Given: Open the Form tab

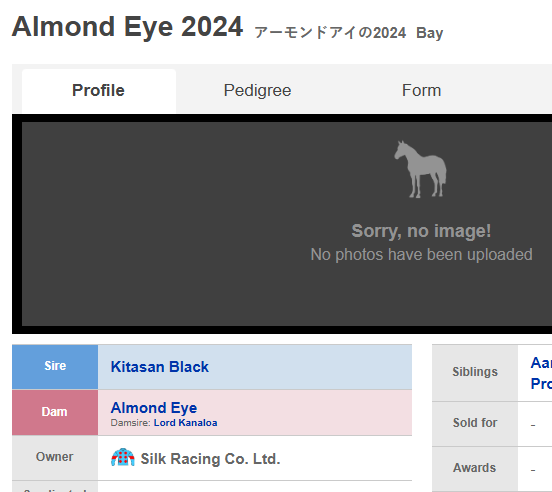Looking at the screenshot, I should [421, 90].
